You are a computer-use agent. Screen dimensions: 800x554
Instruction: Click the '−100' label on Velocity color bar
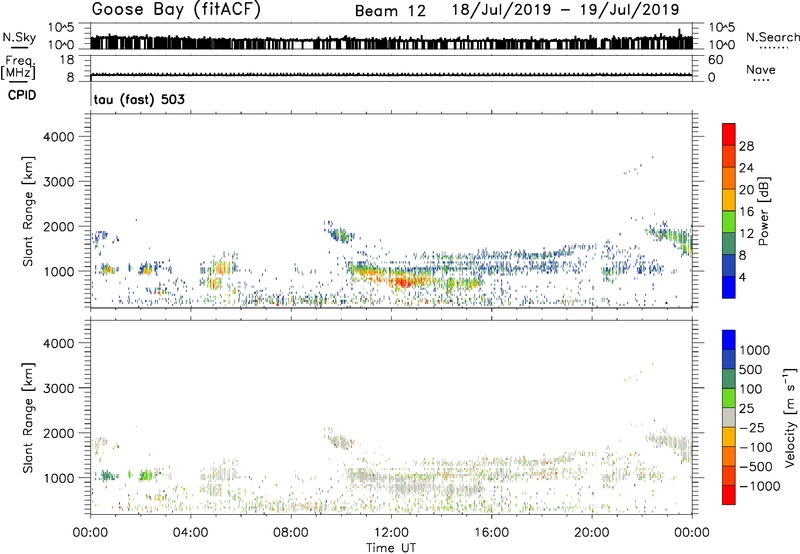(756, 447)
